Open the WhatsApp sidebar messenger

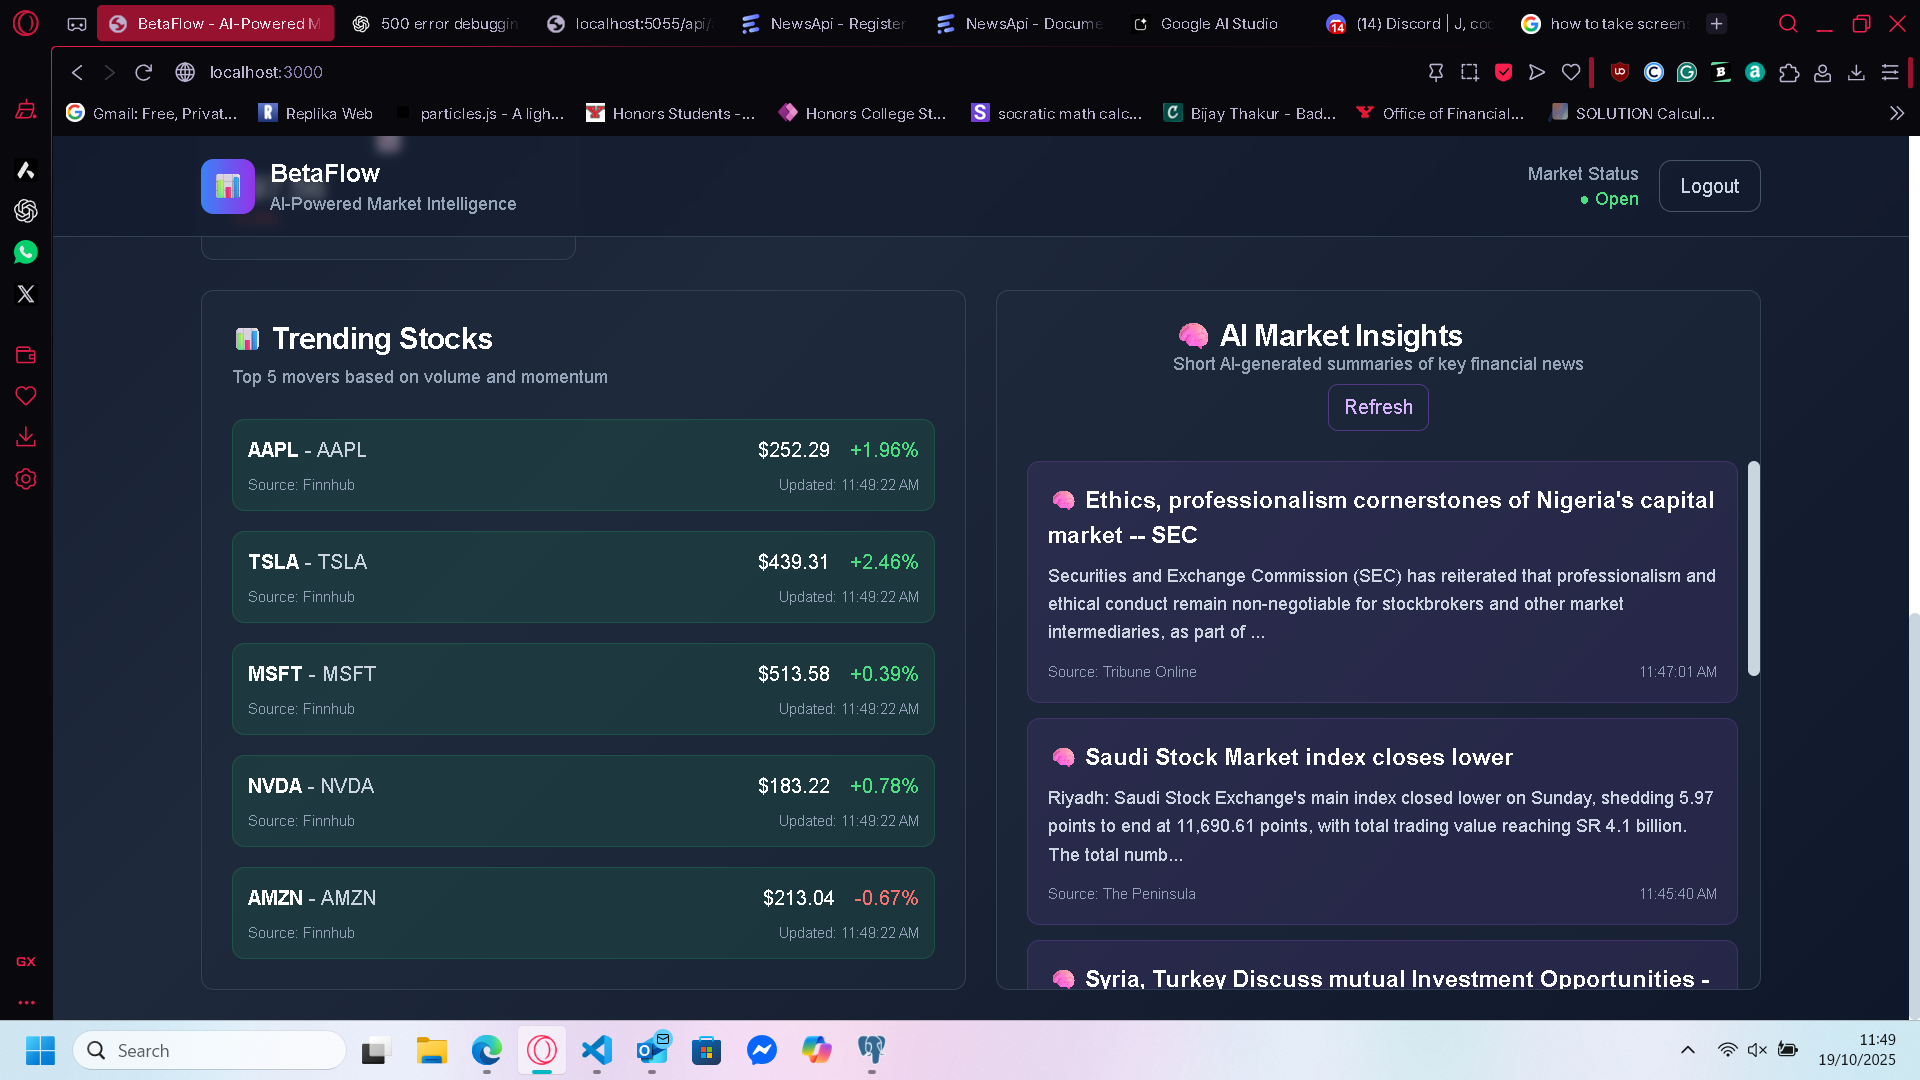pos(26,252)
